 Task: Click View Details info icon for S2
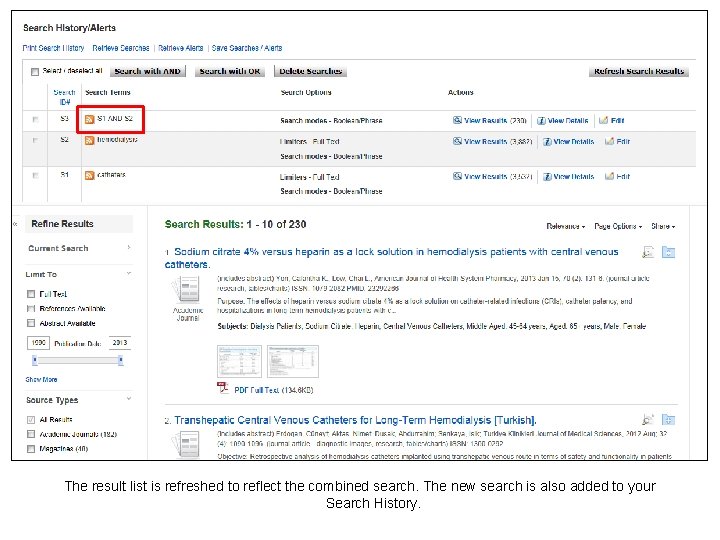(547, 142)
